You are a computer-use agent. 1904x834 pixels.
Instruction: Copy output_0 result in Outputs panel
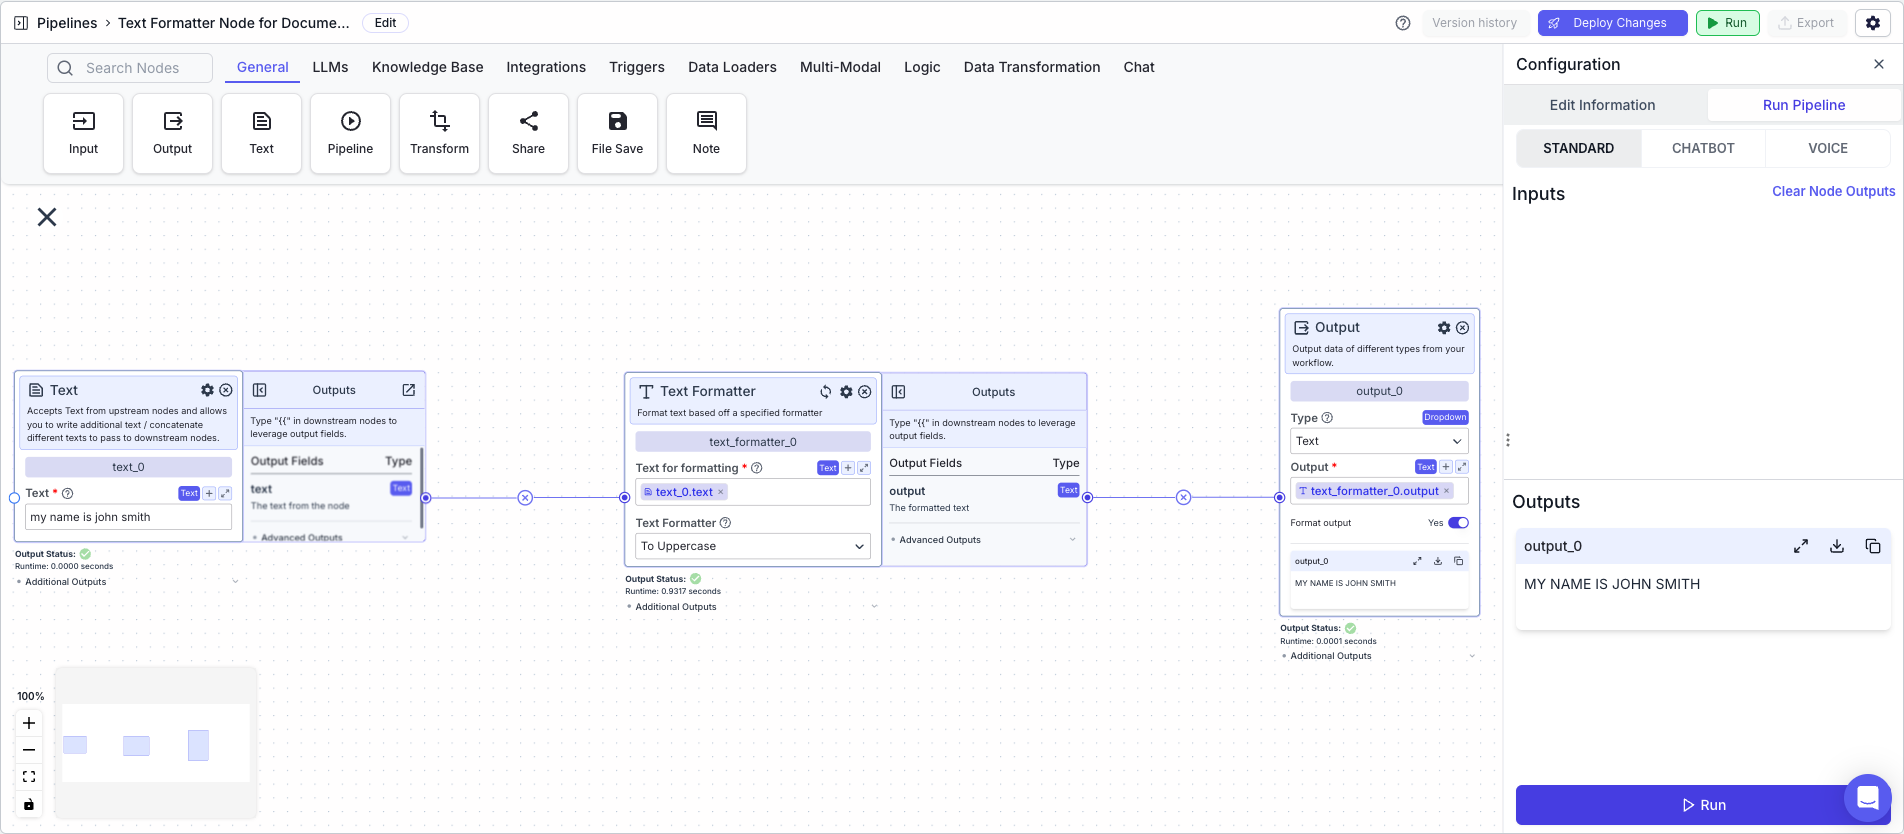1873,546
